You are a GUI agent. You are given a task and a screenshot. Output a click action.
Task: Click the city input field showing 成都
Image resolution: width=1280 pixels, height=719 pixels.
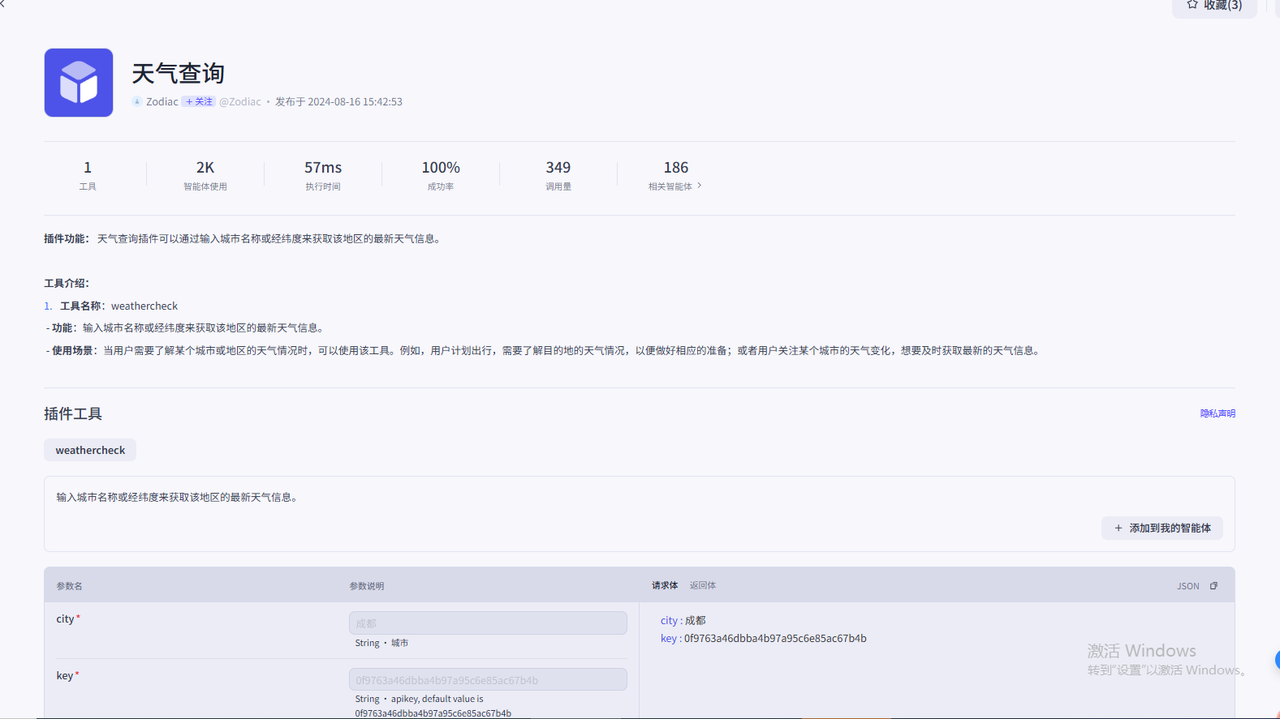pyautogui.click(x=488, y=623)
